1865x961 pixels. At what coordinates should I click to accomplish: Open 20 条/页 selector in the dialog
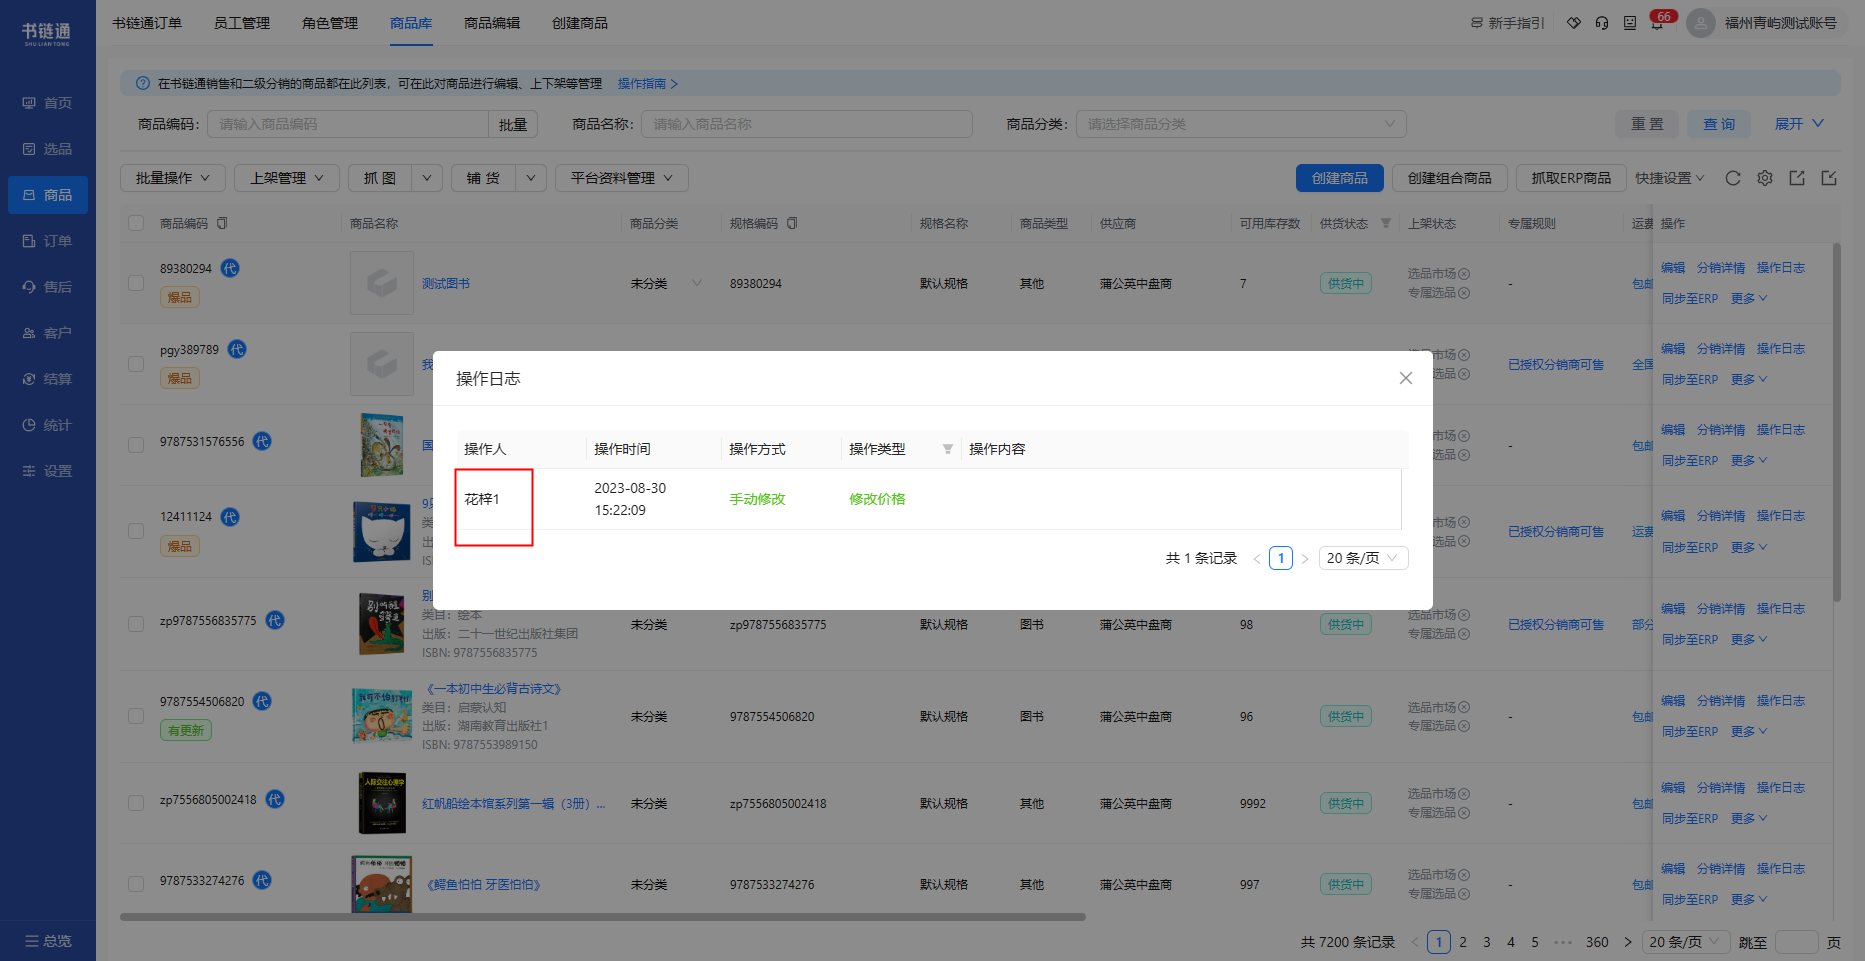coord(1363,558)
